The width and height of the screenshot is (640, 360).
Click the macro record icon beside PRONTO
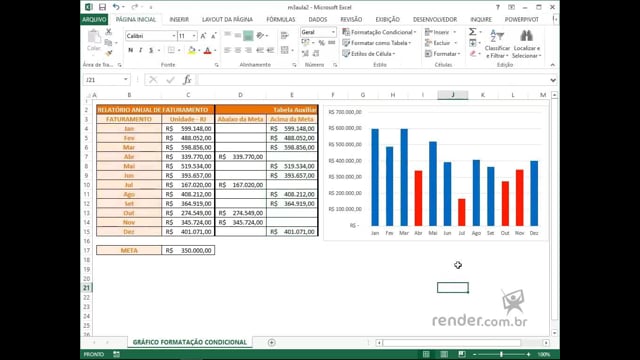[116, 354]
